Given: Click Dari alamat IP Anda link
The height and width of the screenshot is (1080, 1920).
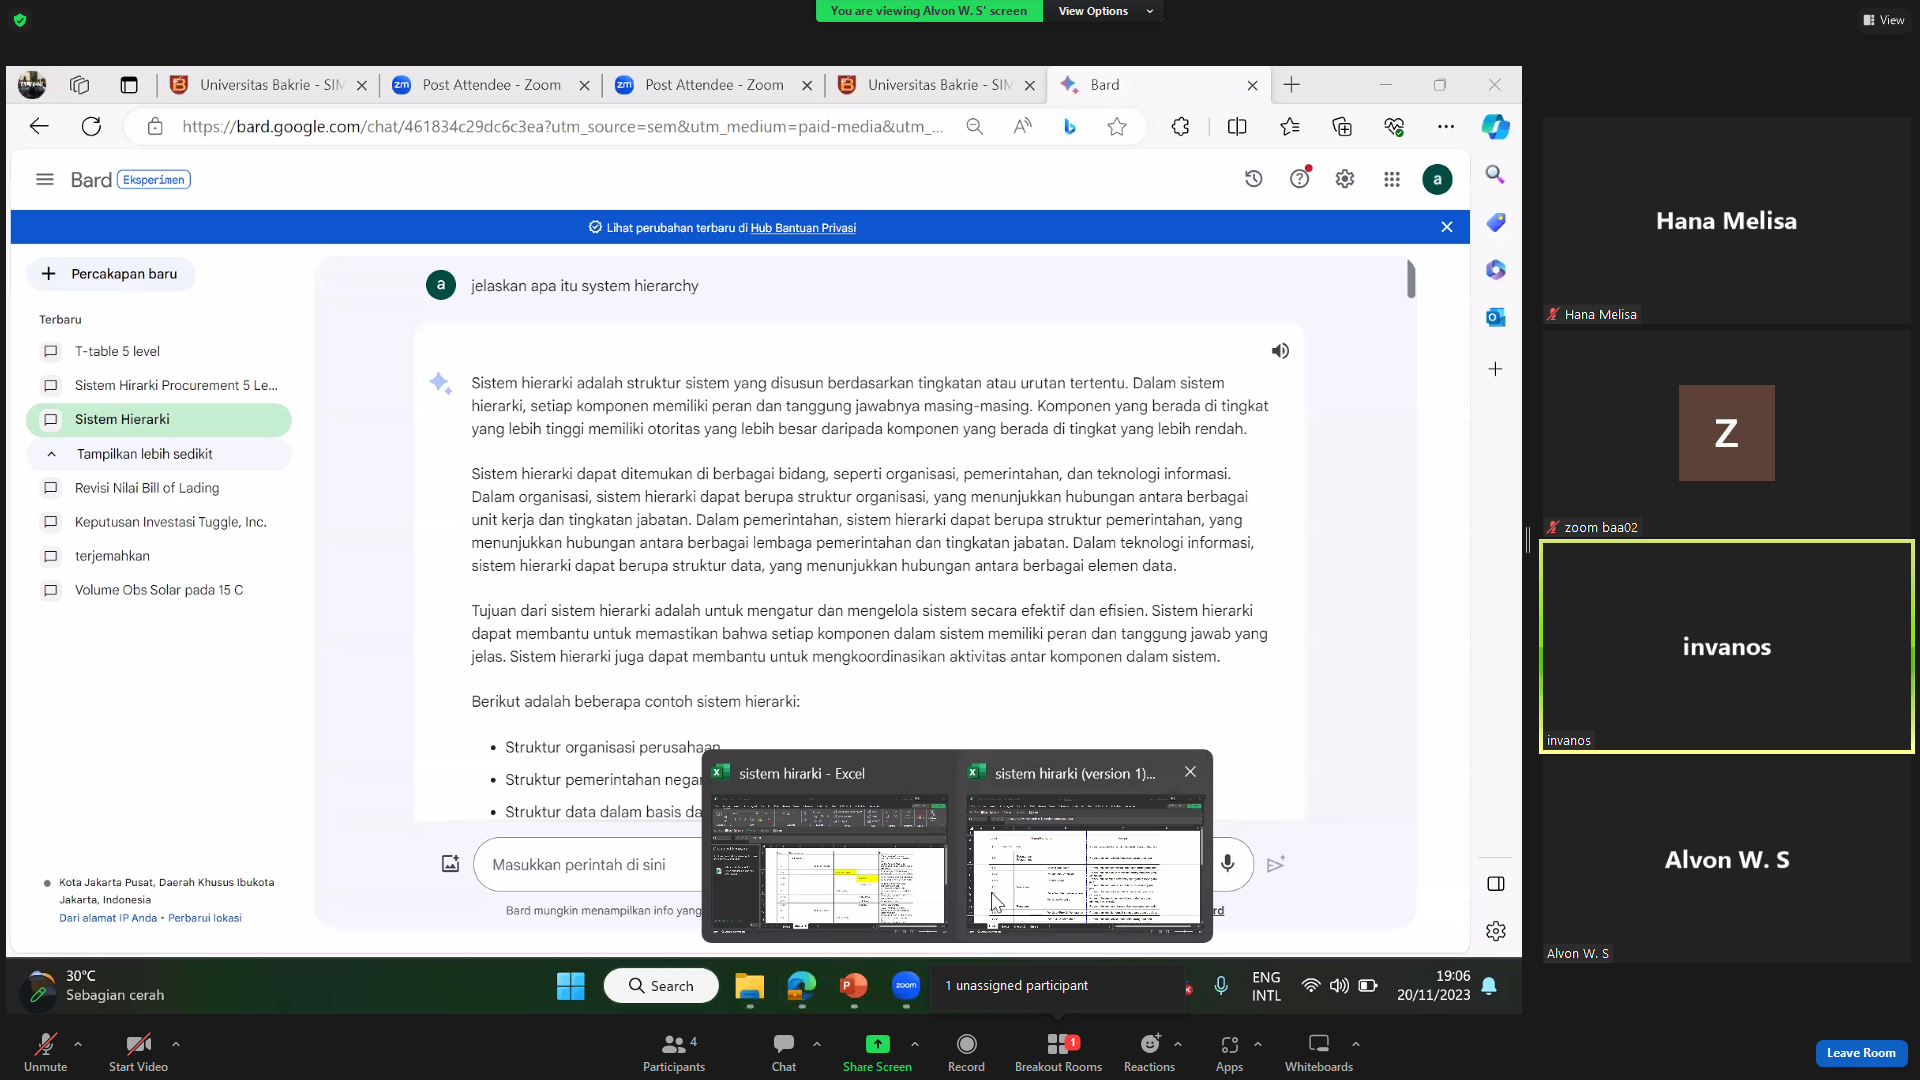Looking at the screenshot, I should pyautogui.click(x=108, y=918).
